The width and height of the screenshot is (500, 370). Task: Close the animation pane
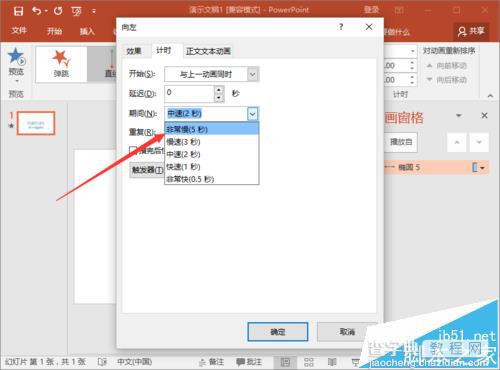tap(484, 116)
